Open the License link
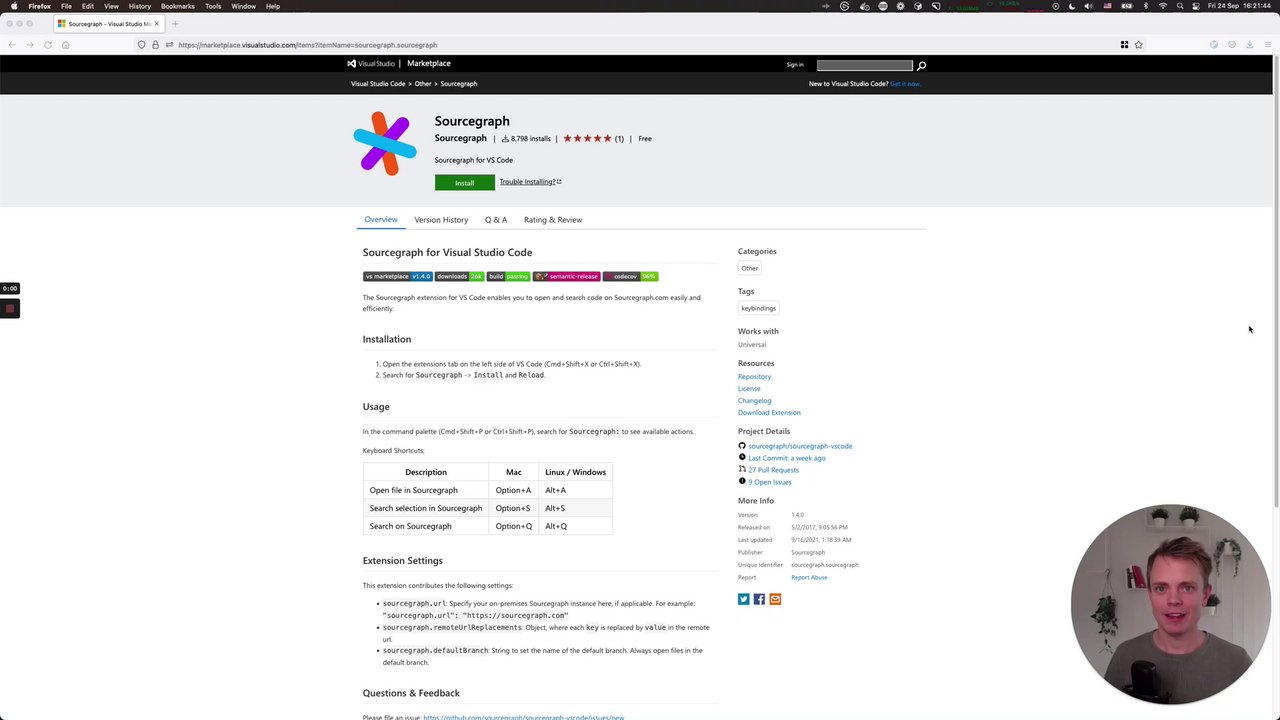1280x720 pixels. coord(749,389)
